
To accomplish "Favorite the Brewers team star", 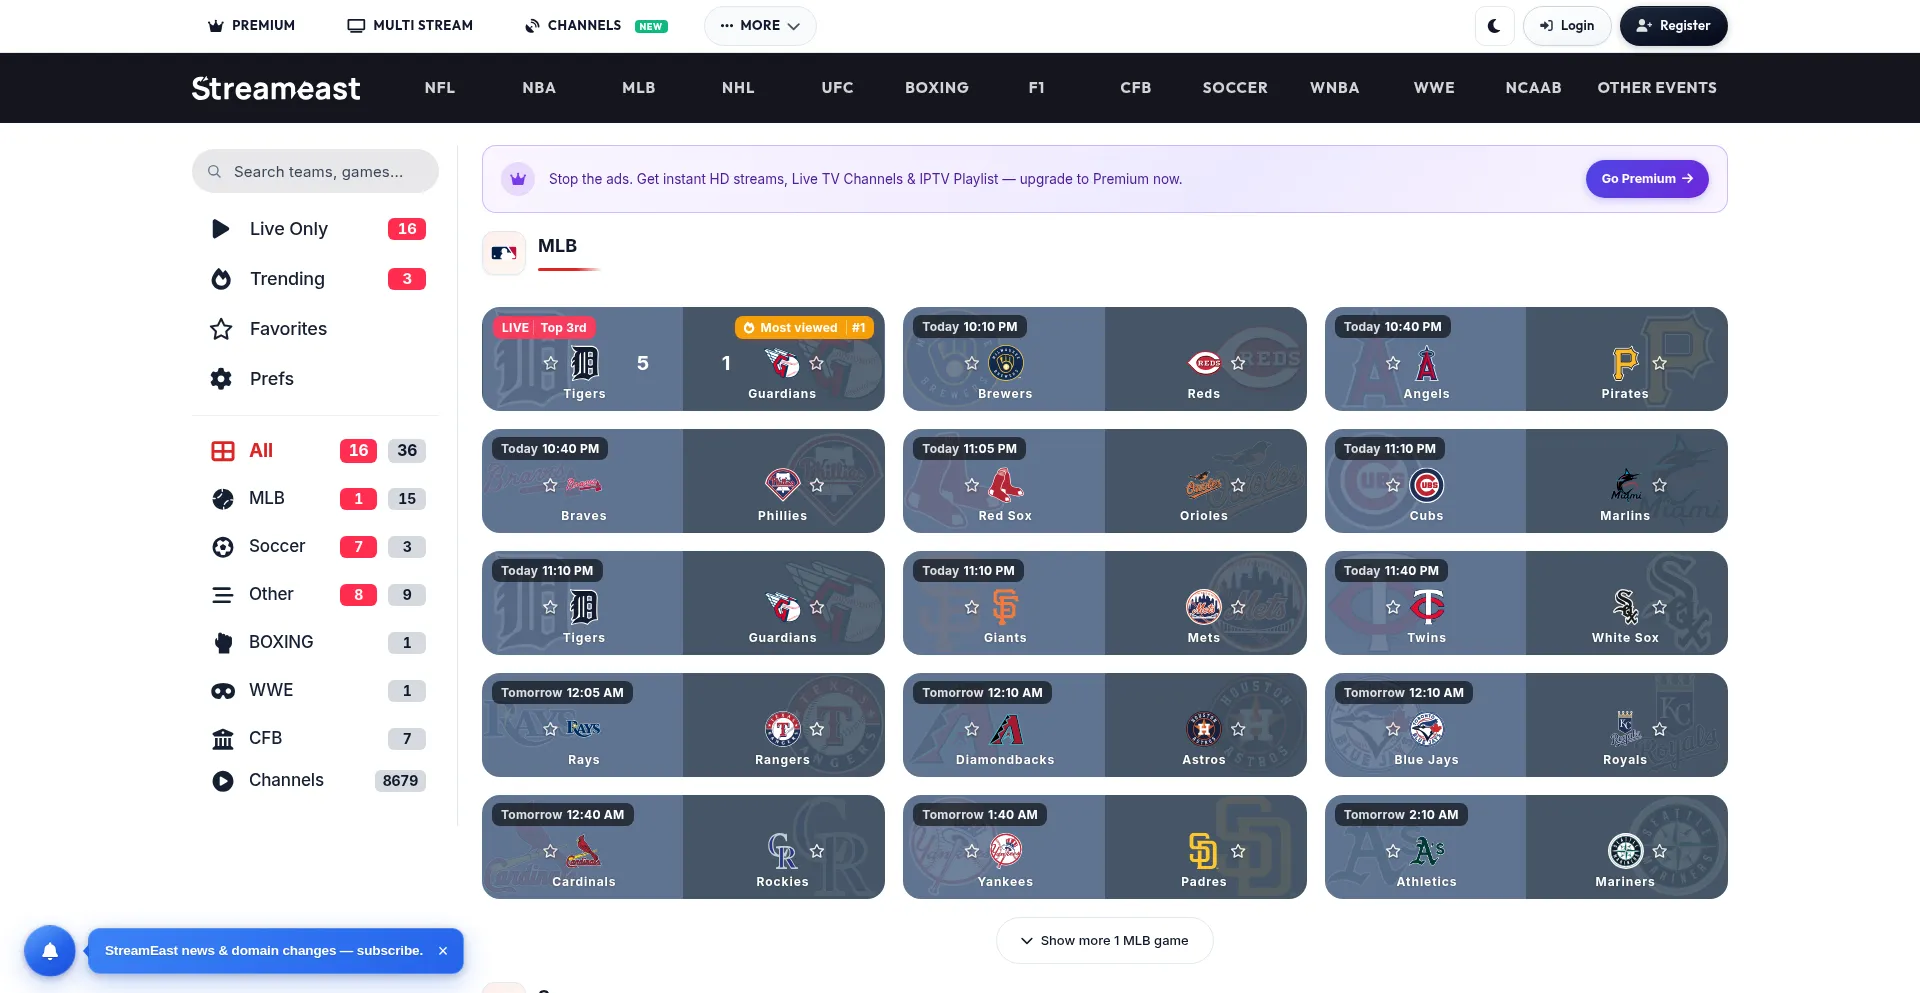I will tap(972, 363).
